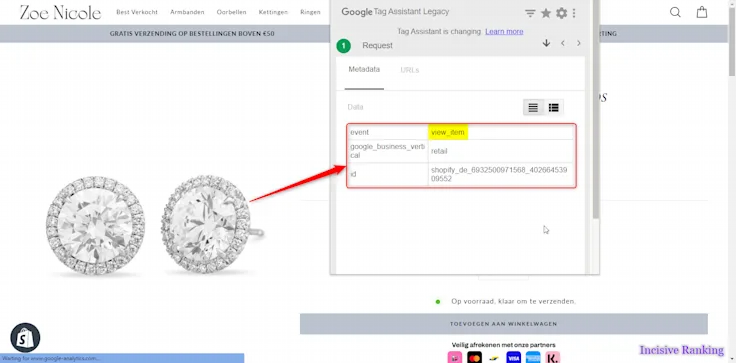This screenshot has width=736, height=363.
Task: Click the star icon in Tag Assistant
Action: click(x=545, y=13)
